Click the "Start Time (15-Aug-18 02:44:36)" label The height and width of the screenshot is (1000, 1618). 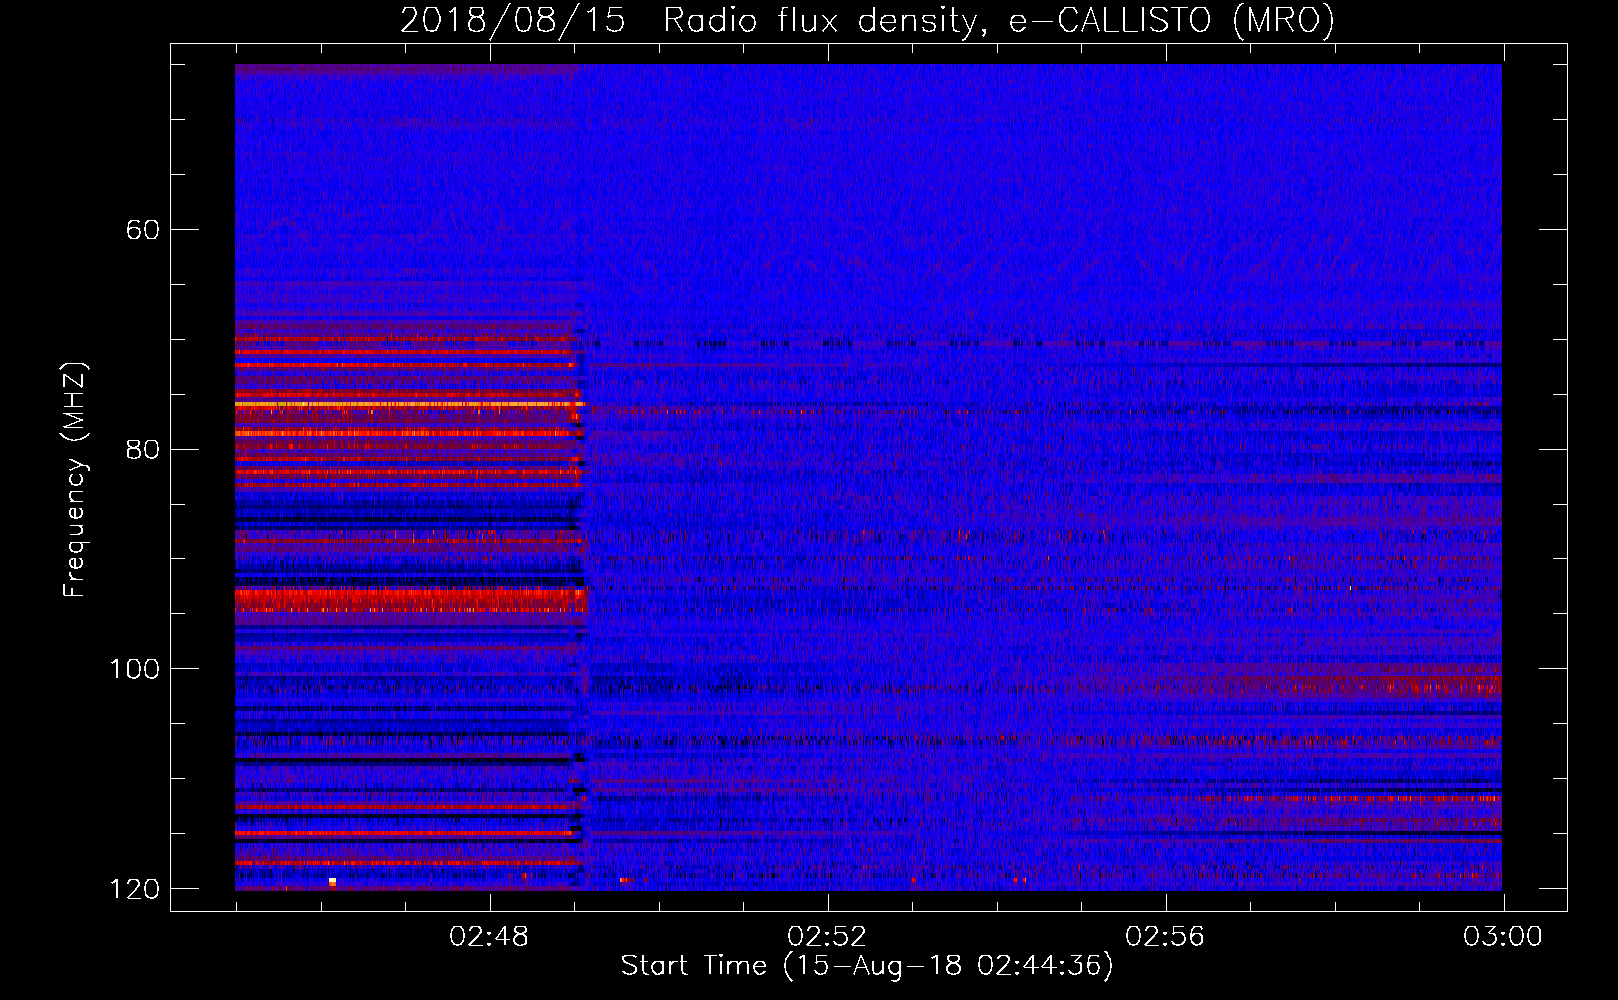click(x=867, y=966)
